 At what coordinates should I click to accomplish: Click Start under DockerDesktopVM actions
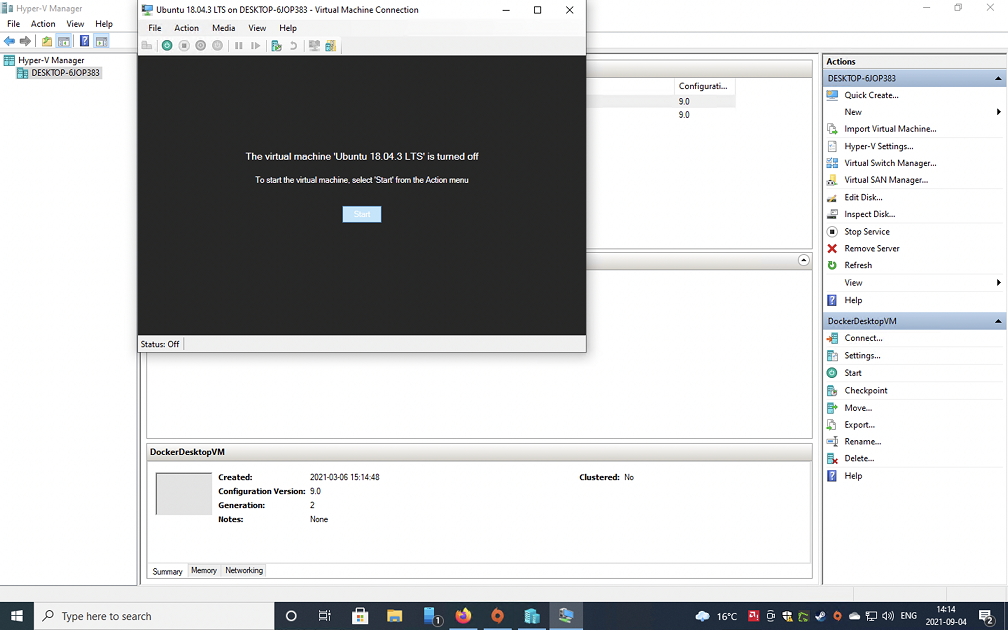(x=852, y=373)
